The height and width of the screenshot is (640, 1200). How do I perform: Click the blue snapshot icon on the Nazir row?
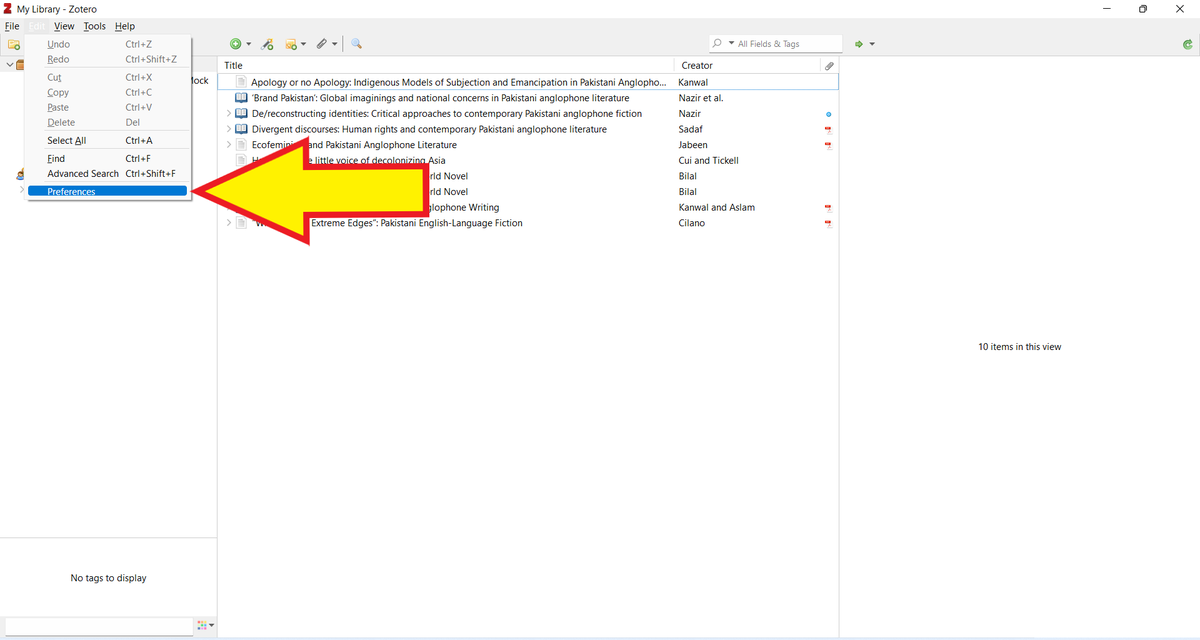827,113
